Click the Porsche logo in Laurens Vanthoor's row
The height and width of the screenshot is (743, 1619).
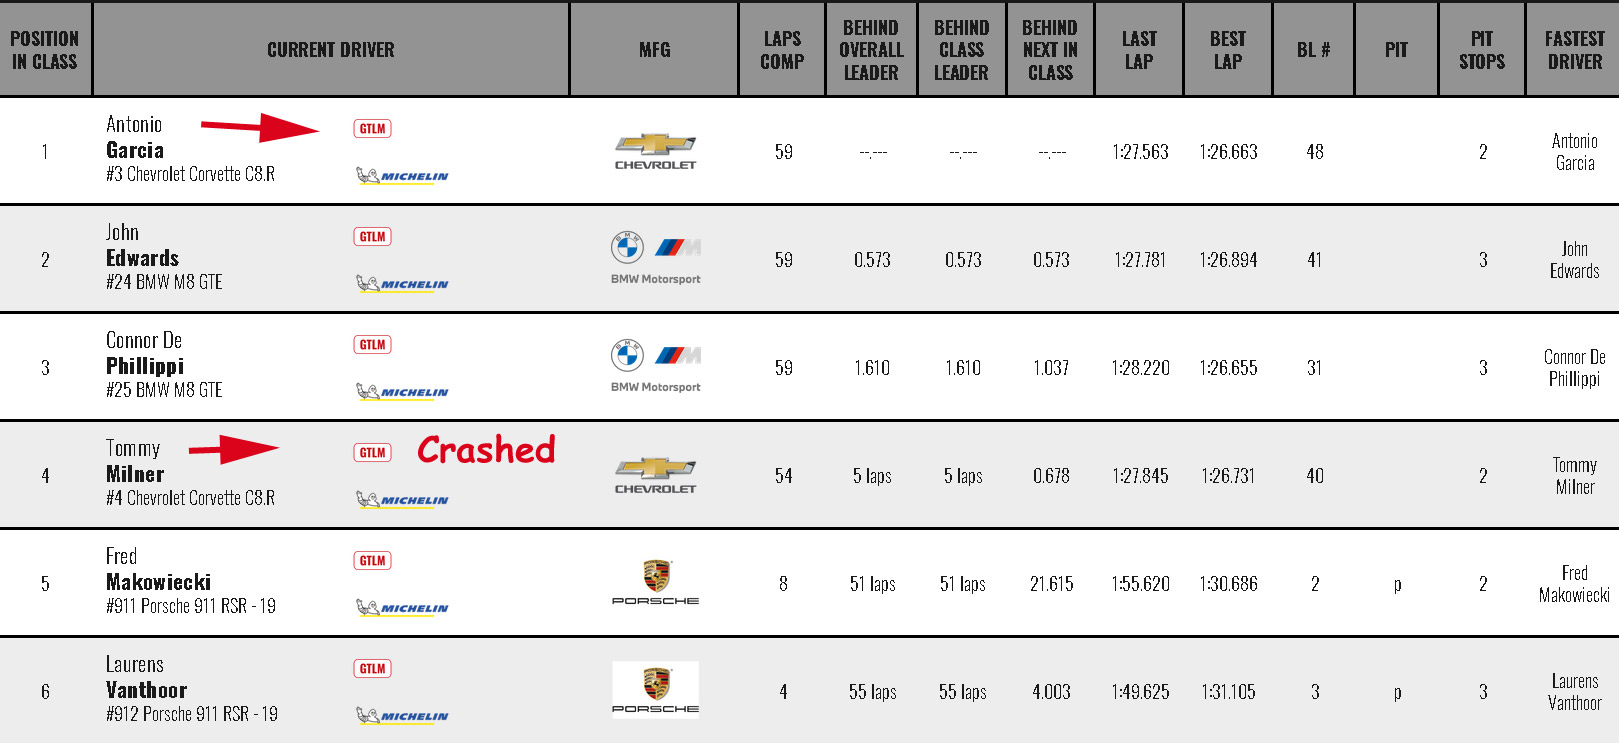point(655,690)
